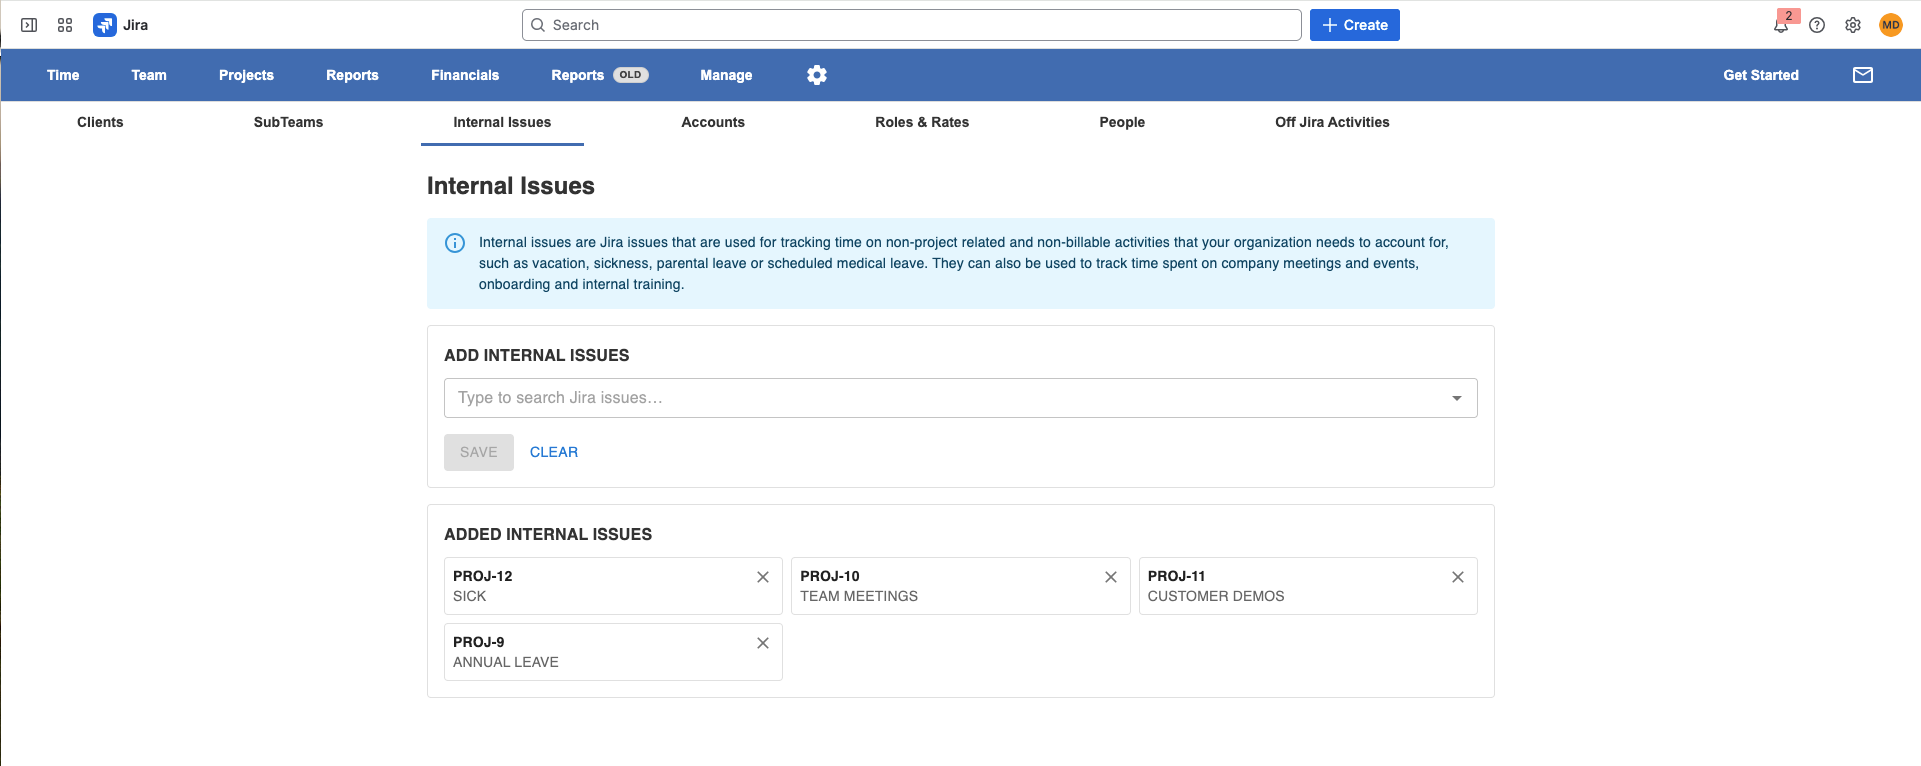Click the info icon in the blue notice
This screenshot has height=766, width=1921.
[455, 243]
